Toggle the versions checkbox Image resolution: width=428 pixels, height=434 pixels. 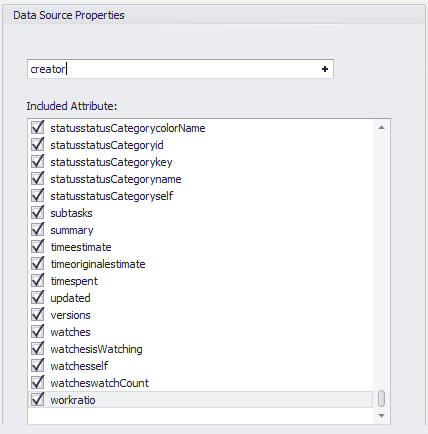(37, 314)
